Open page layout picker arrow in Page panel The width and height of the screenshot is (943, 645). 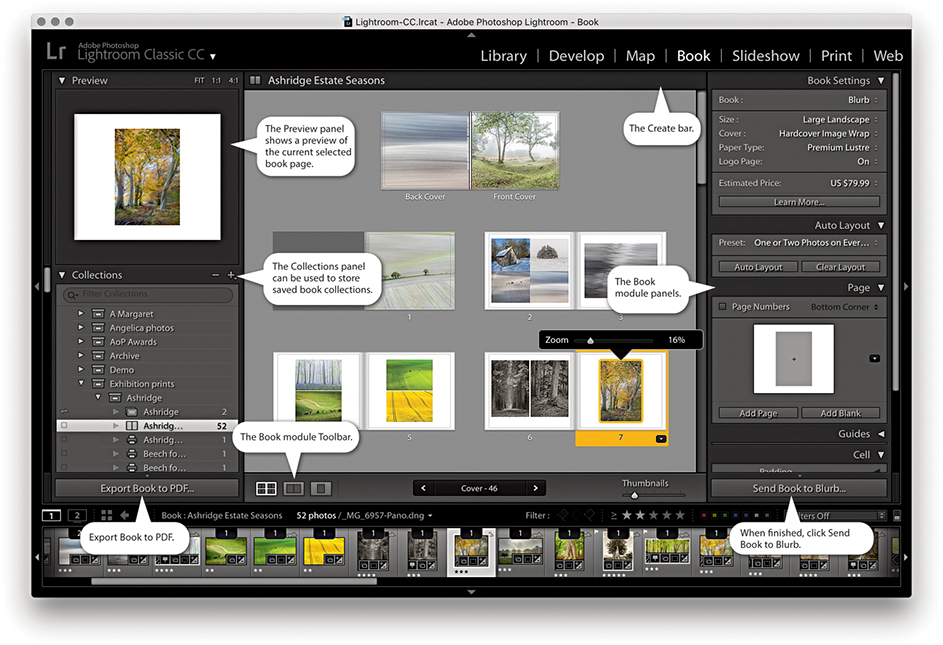[874, 359]
